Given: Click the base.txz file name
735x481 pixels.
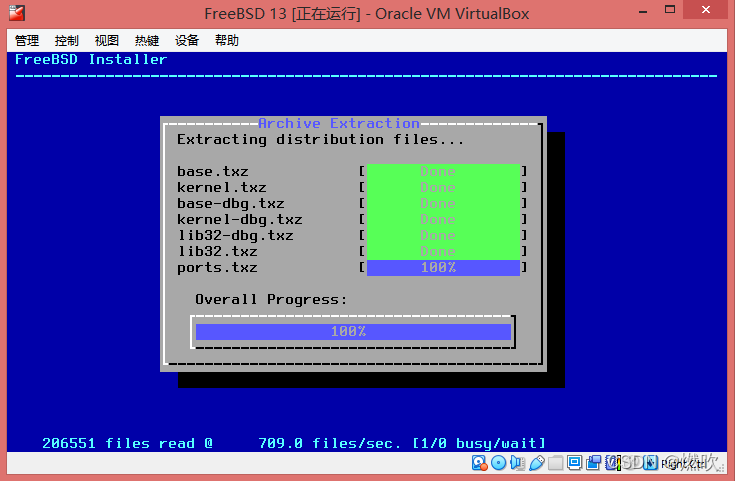Looking at the screenshot, I should pos(213,172).
